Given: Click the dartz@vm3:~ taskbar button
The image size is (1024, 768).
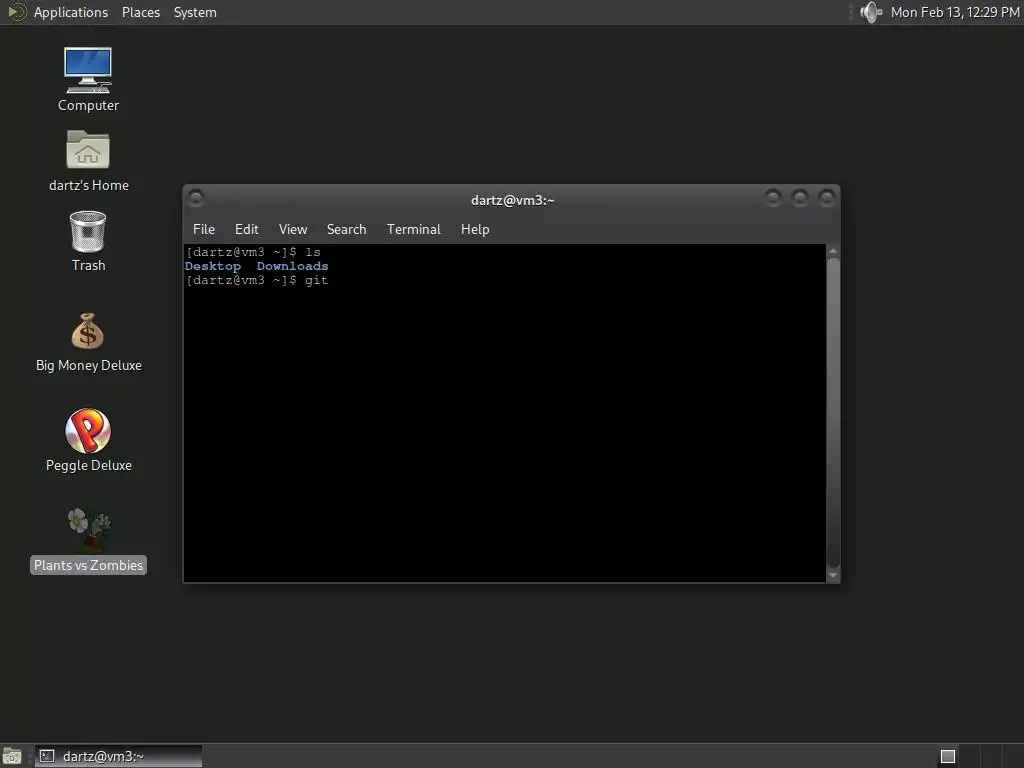Looking at the screenshot, I should 118,756.
